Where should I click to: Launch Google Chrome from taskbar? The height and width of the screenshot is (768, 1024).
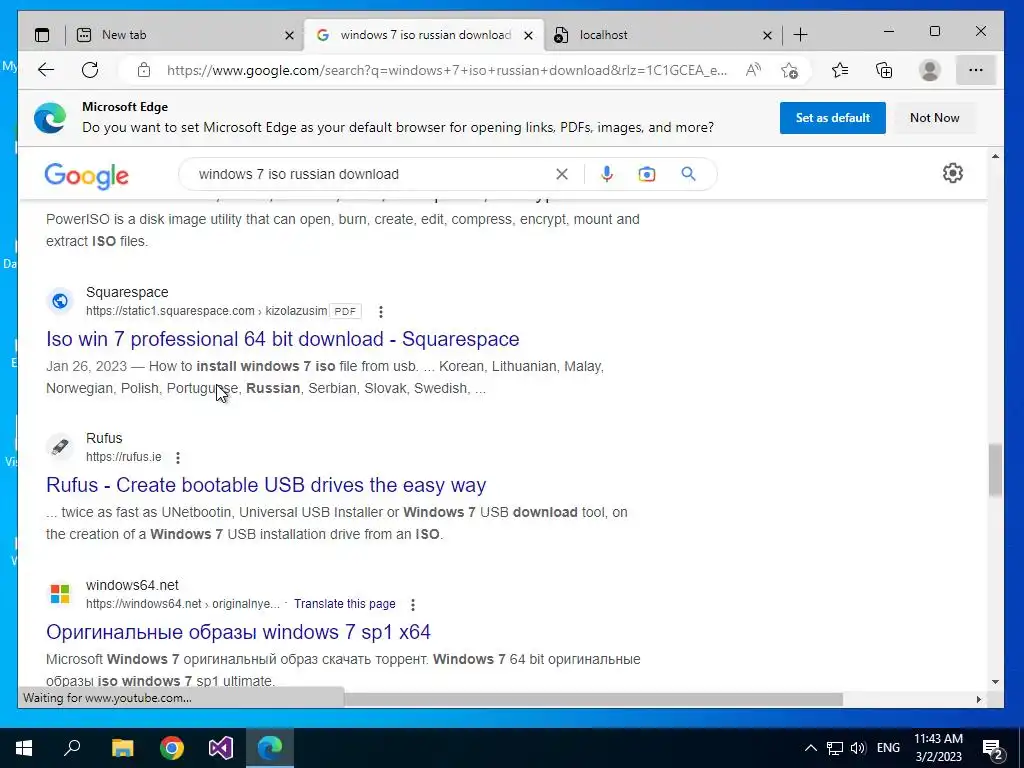pos(172,748)
